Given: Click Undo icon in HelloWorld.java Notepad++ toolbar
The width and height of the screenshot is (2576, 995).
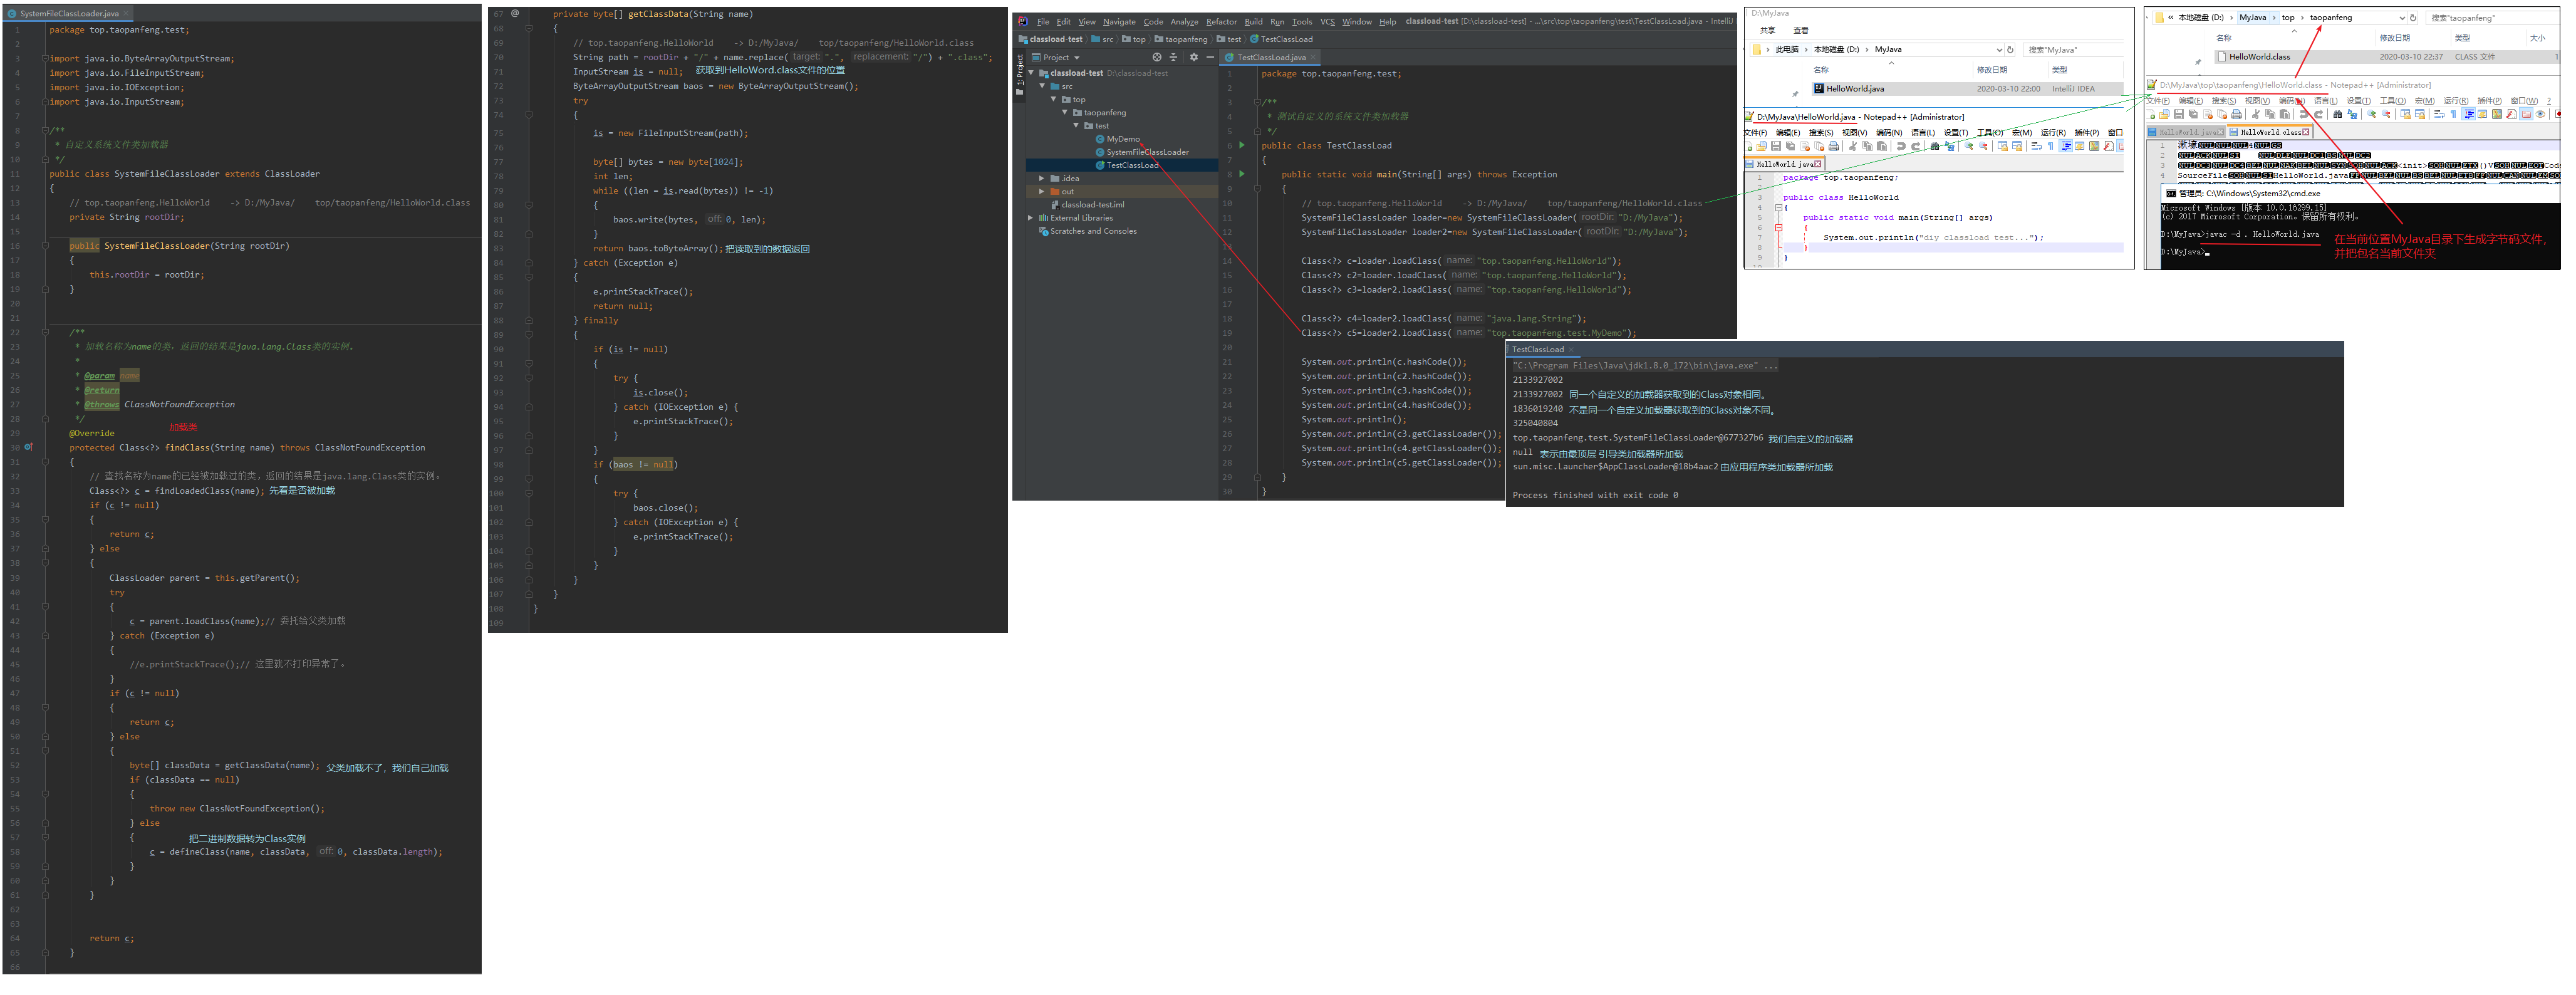Looking at the screenshot, I should [1901, 147].
